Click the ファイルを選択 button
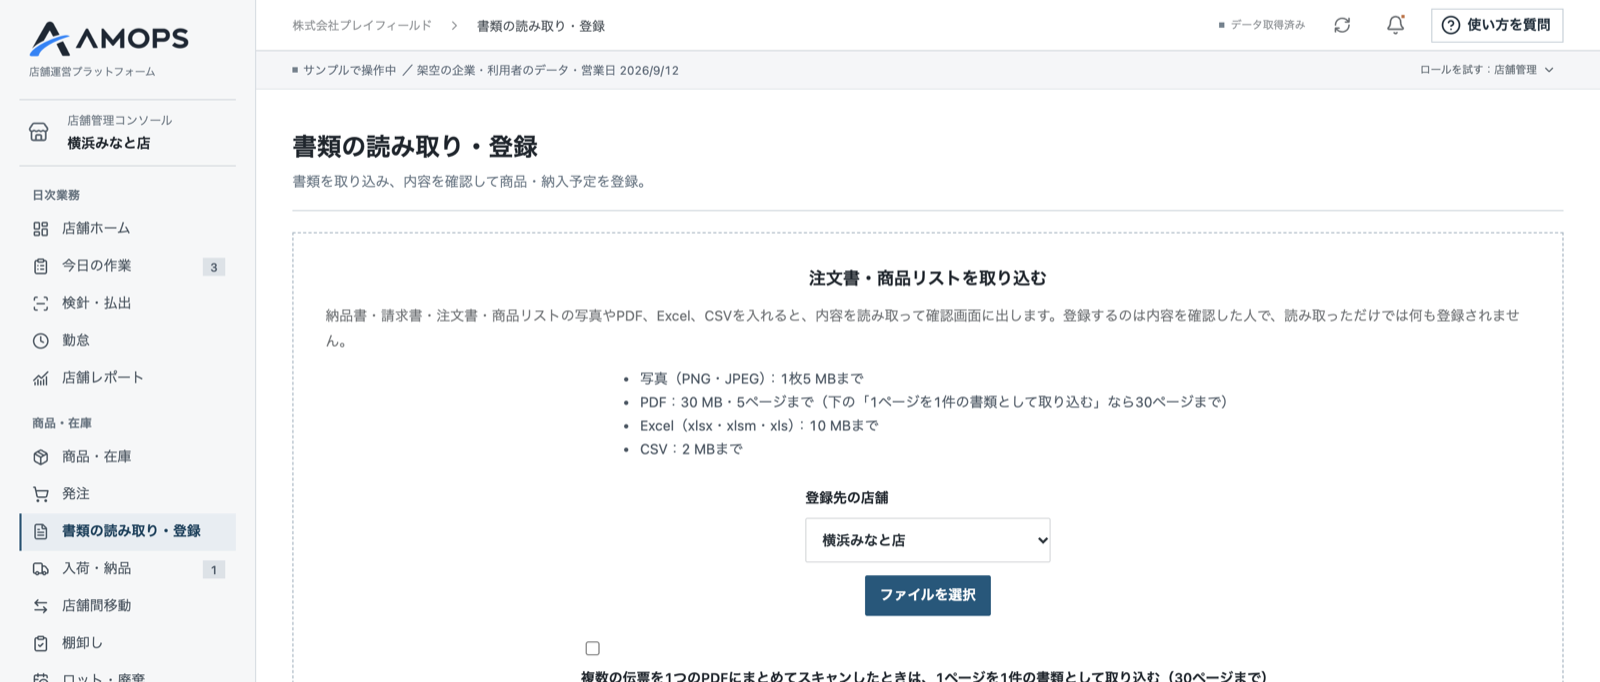Screen dimensions: 1600x682 pyautogui.click(x=928, y=595)
